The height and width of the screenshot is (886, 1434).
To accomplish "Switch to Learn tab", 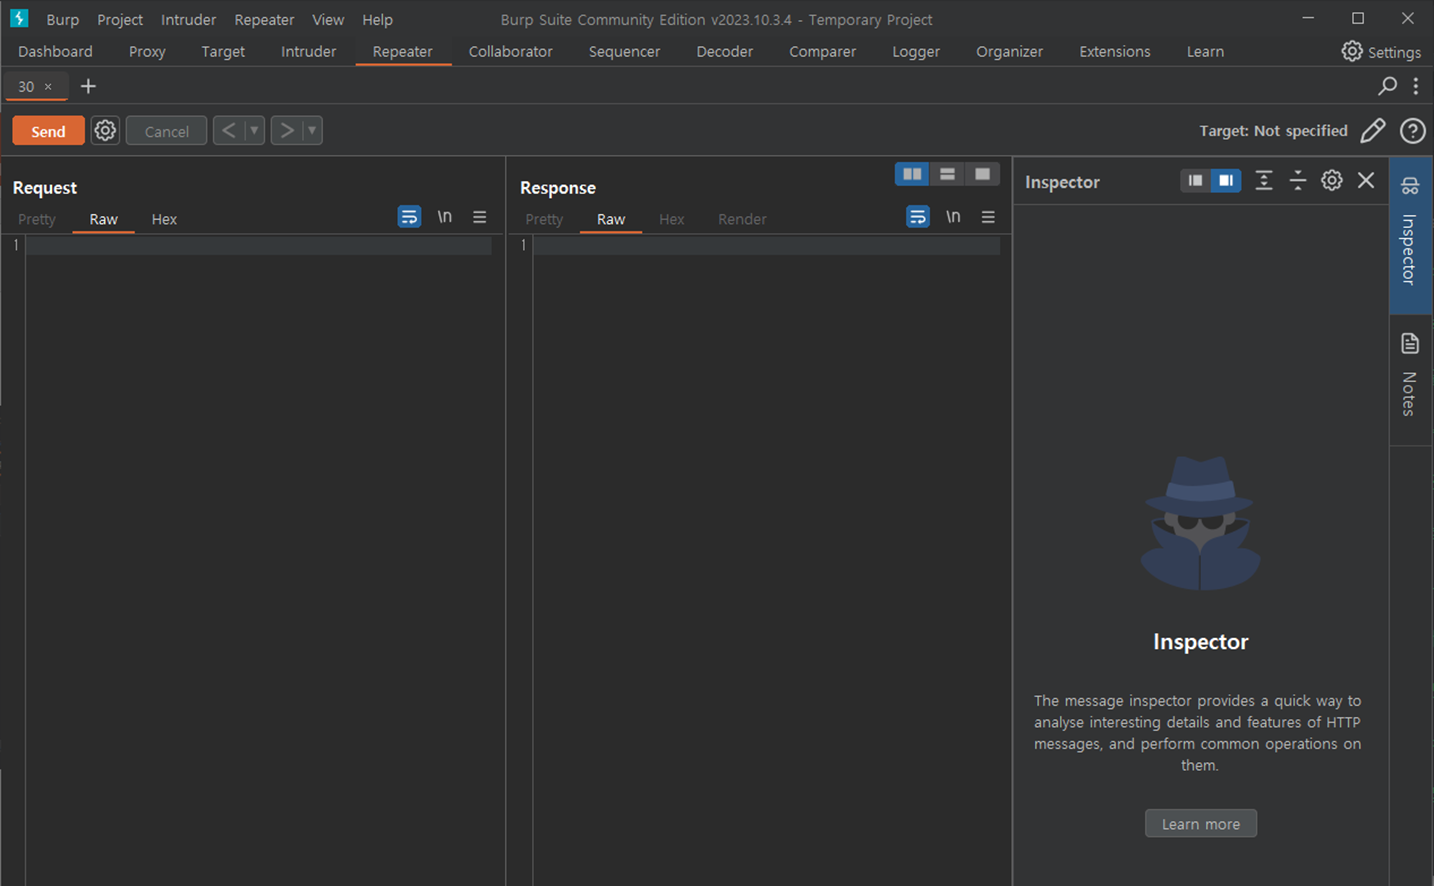I will pyautogui.click(x=1205, y=51).
